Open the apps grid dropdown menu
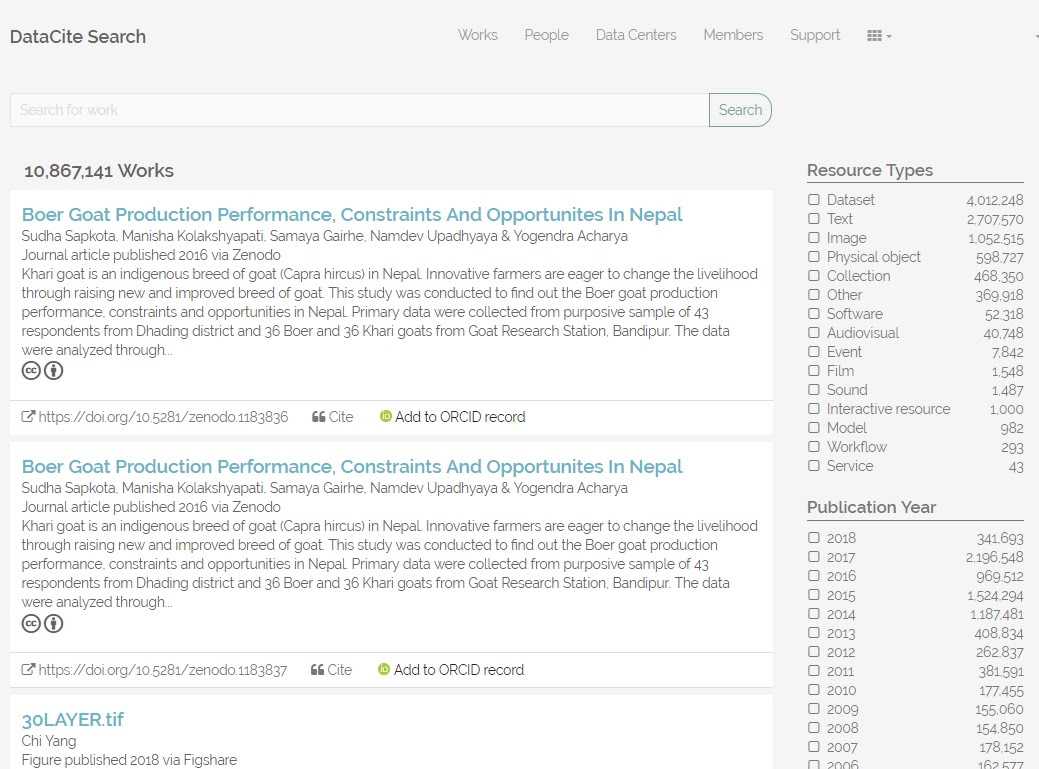The width and height of the screenshot is (1039, 769). [x=879, y=36]
